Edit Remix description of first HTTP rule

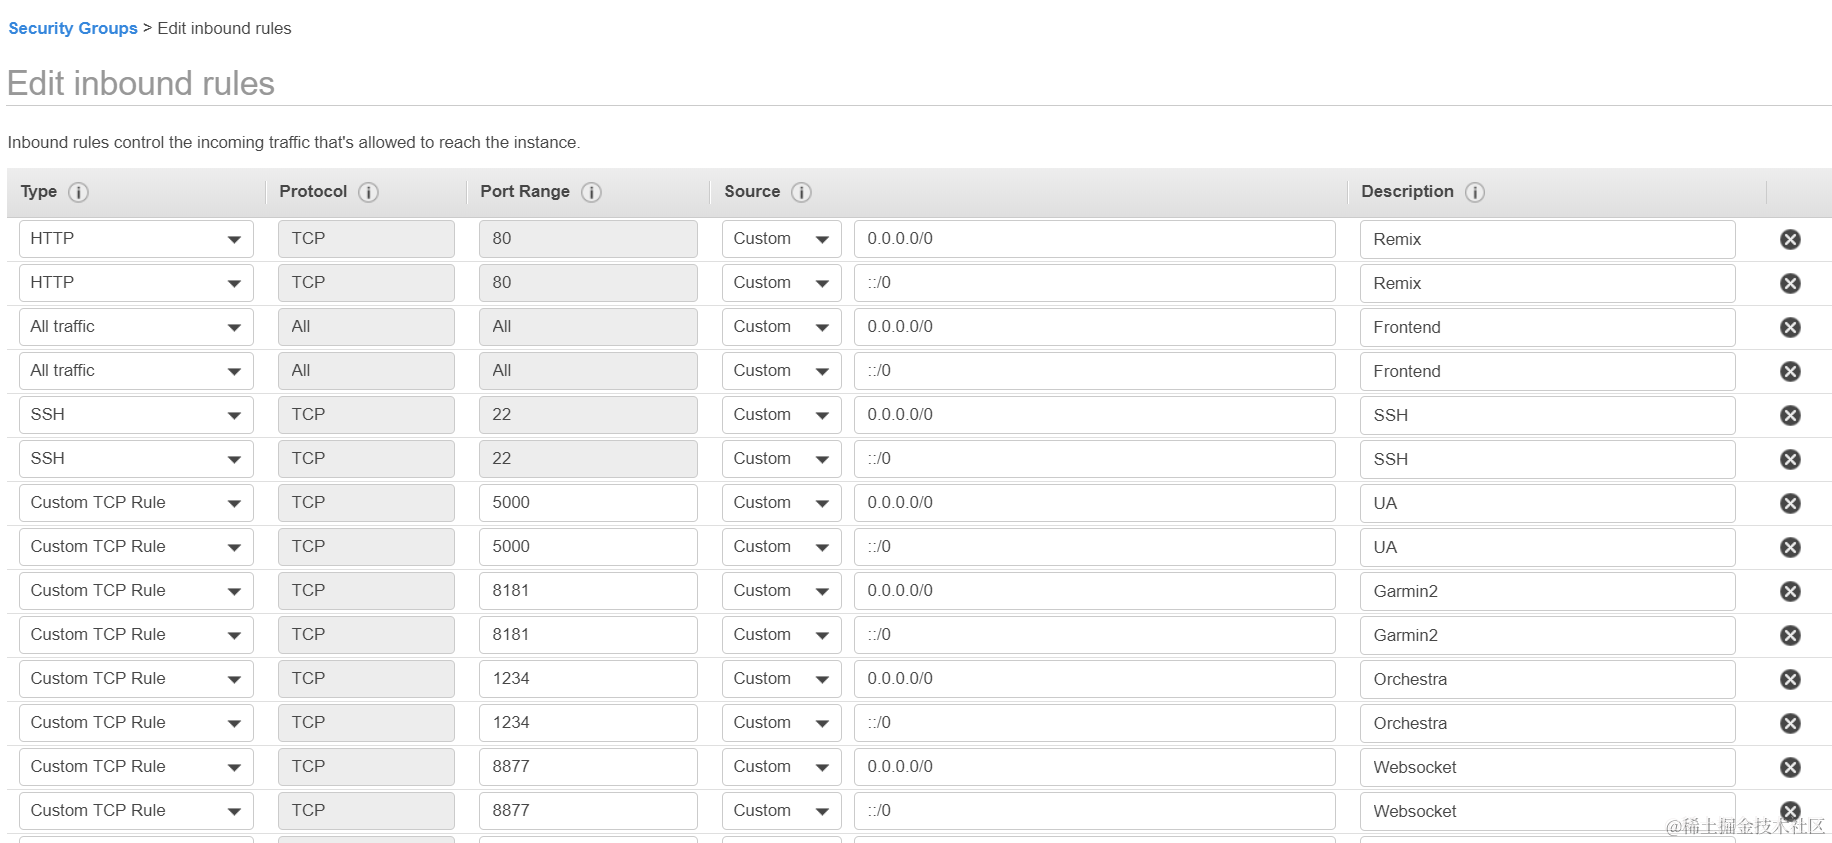coord(1547,239)
